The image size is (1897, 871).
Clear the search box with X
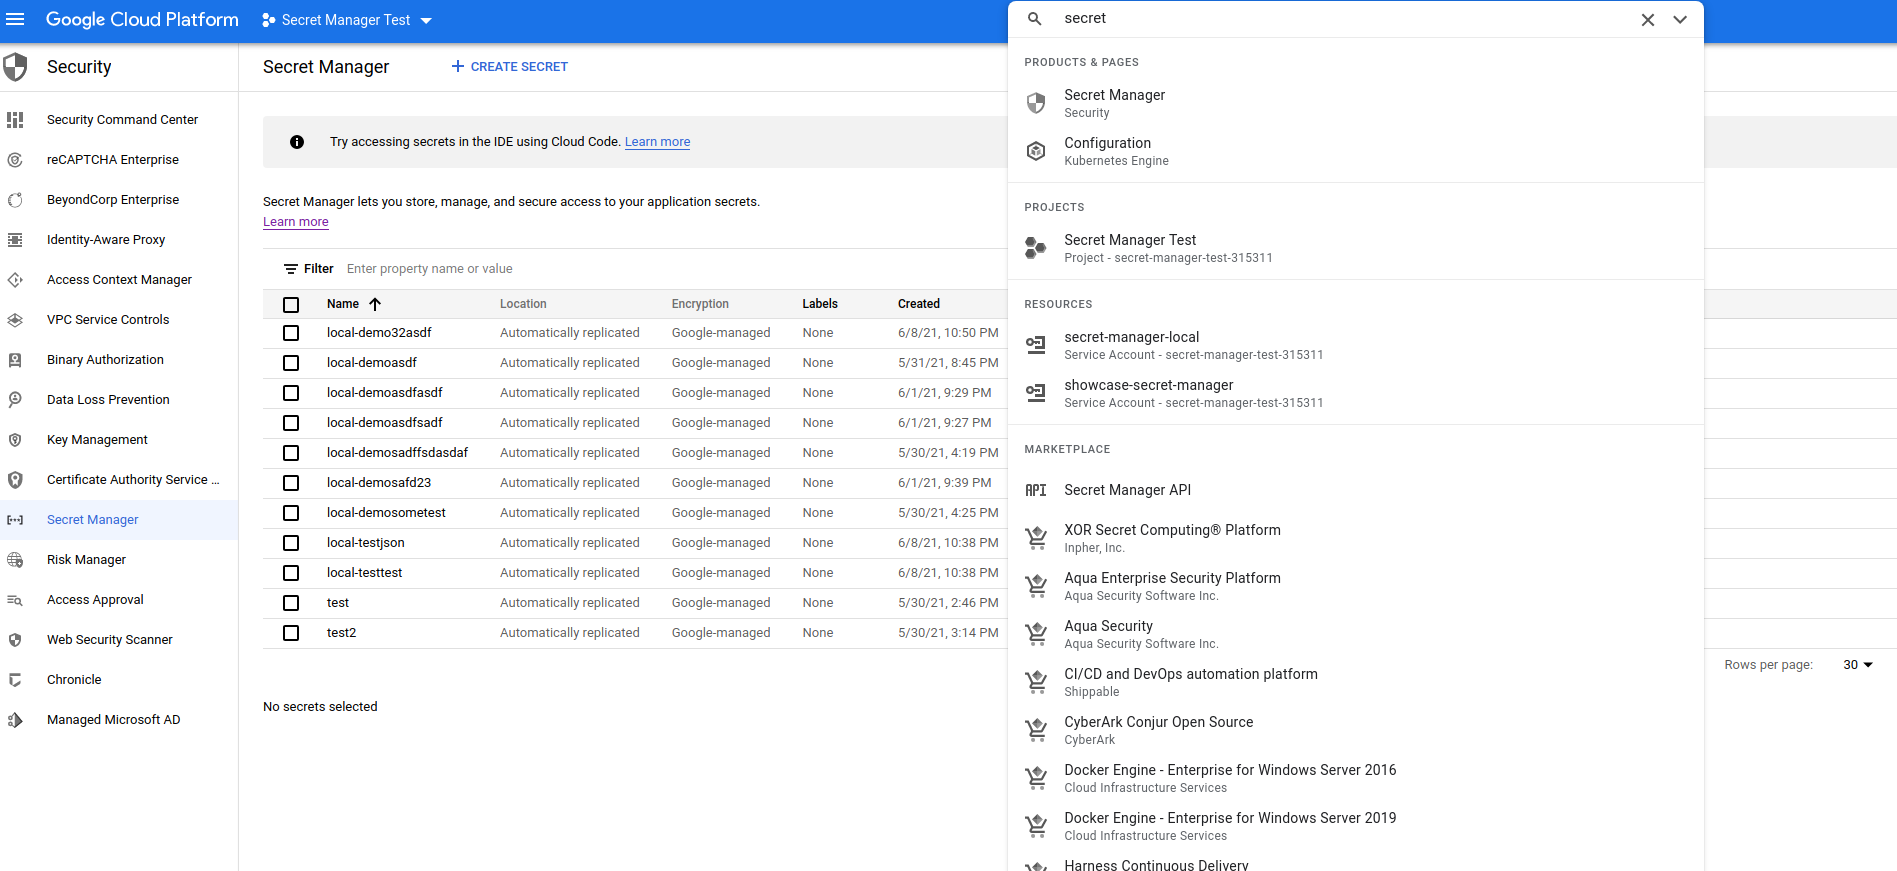(x=1648, y=20)
